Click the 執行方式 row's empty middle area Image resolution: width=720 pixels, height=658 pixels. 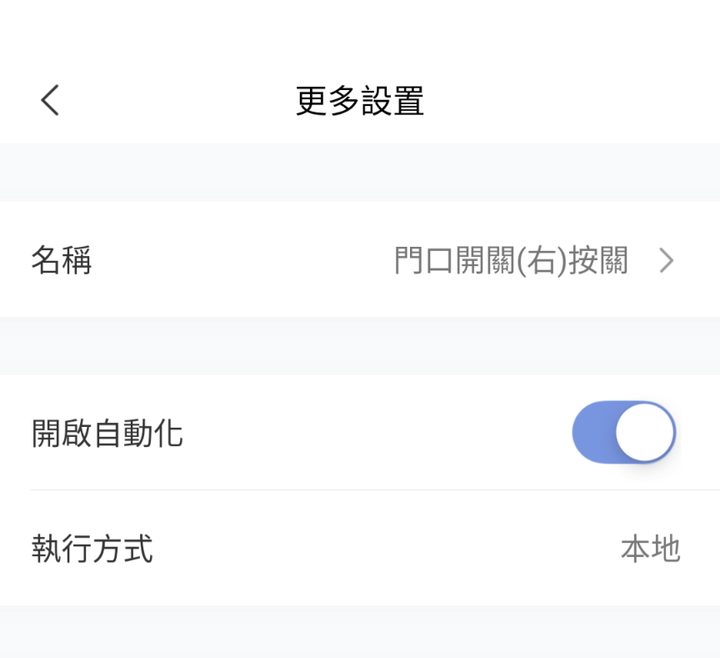tap(386, 548)
